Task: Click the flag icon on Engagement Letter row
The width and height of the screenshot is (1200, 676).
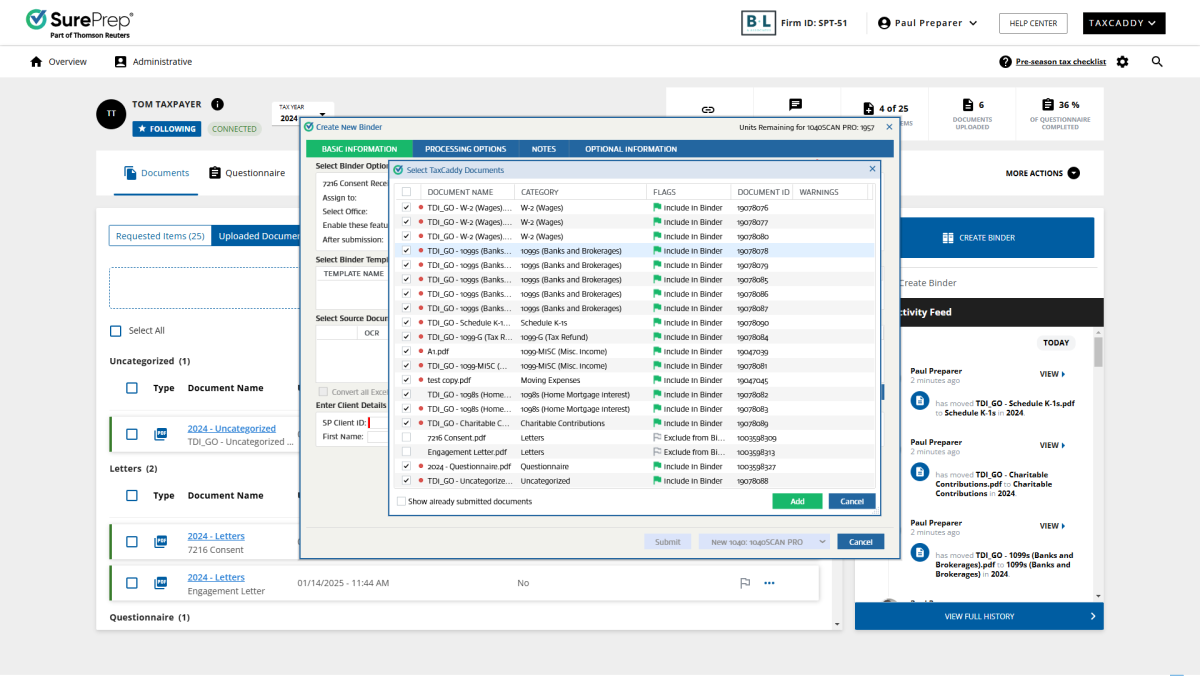Action: [744, 583]
